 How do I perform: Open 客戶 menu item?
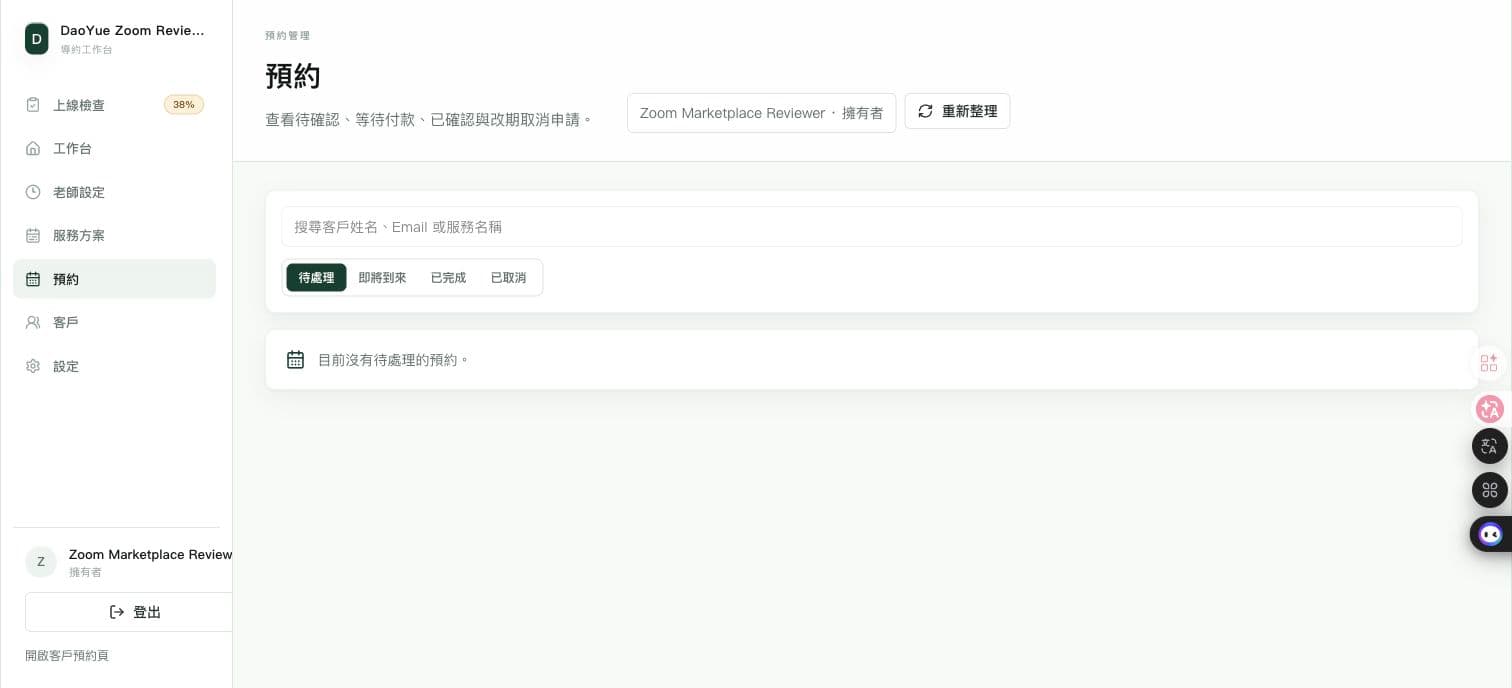click(114, 322)
